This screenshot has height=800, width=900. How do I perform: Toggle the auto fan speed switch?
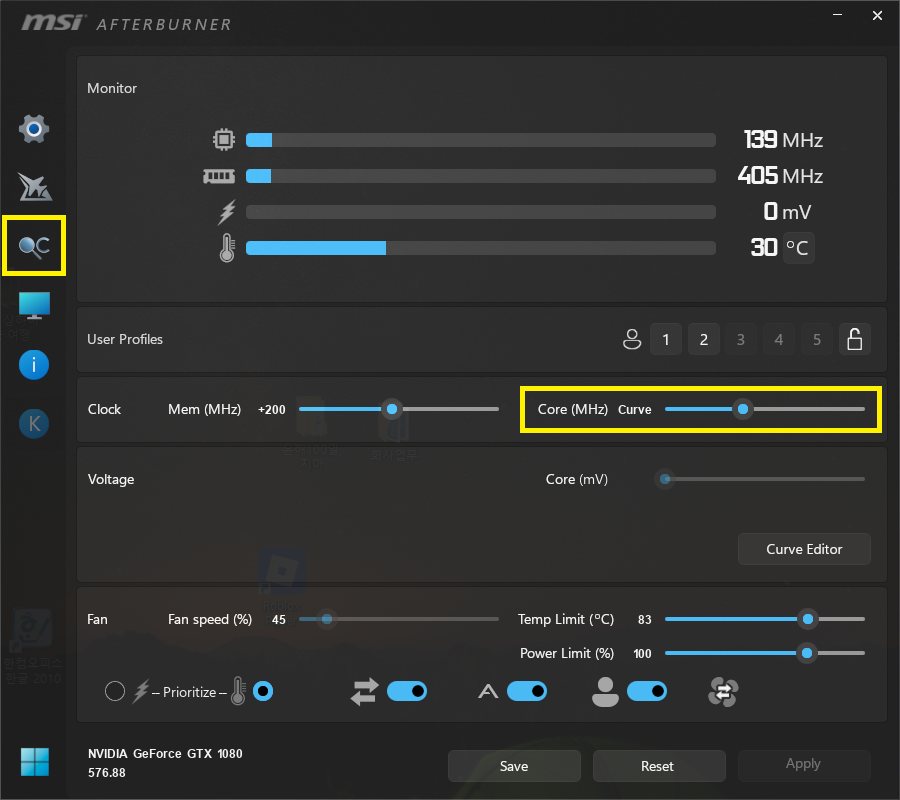[527, 692]
